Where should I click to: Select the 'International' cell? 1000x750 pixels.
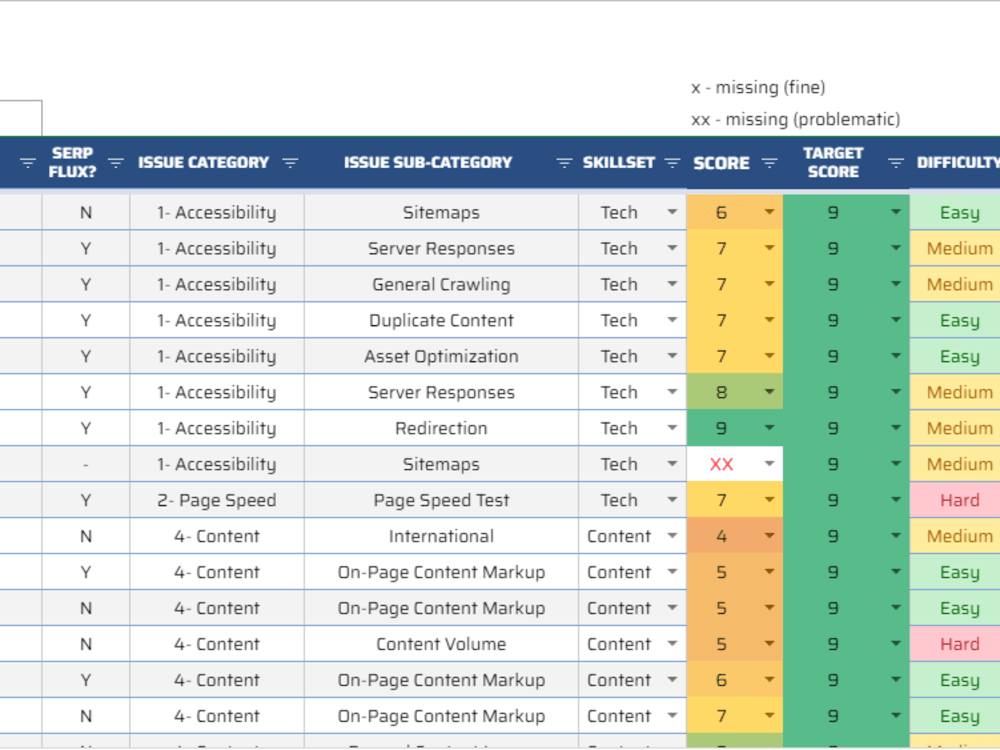click(441, 536)
